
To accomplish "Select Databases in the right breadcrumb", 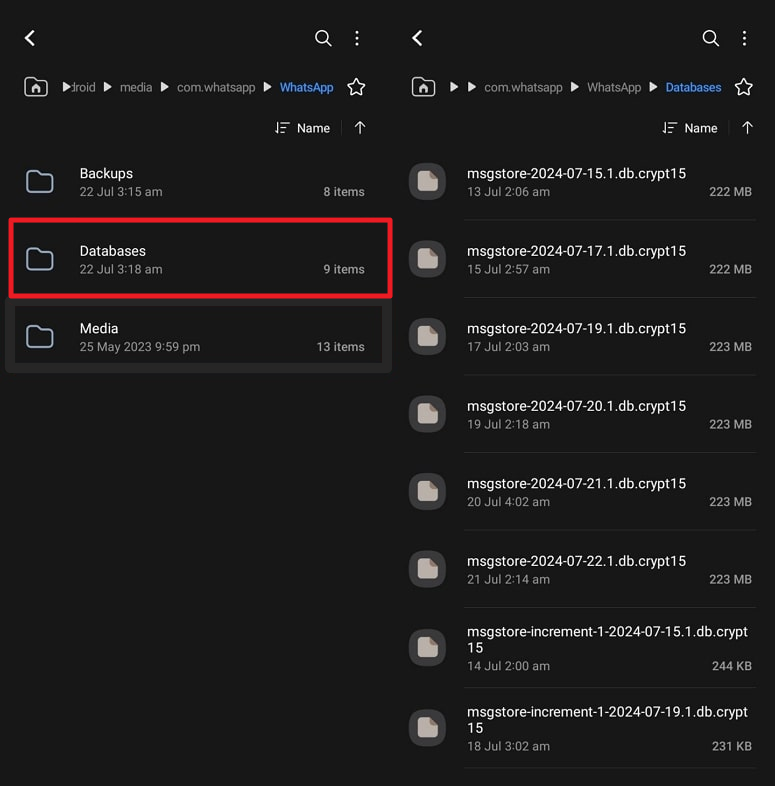I will click(x=693, y=87).
